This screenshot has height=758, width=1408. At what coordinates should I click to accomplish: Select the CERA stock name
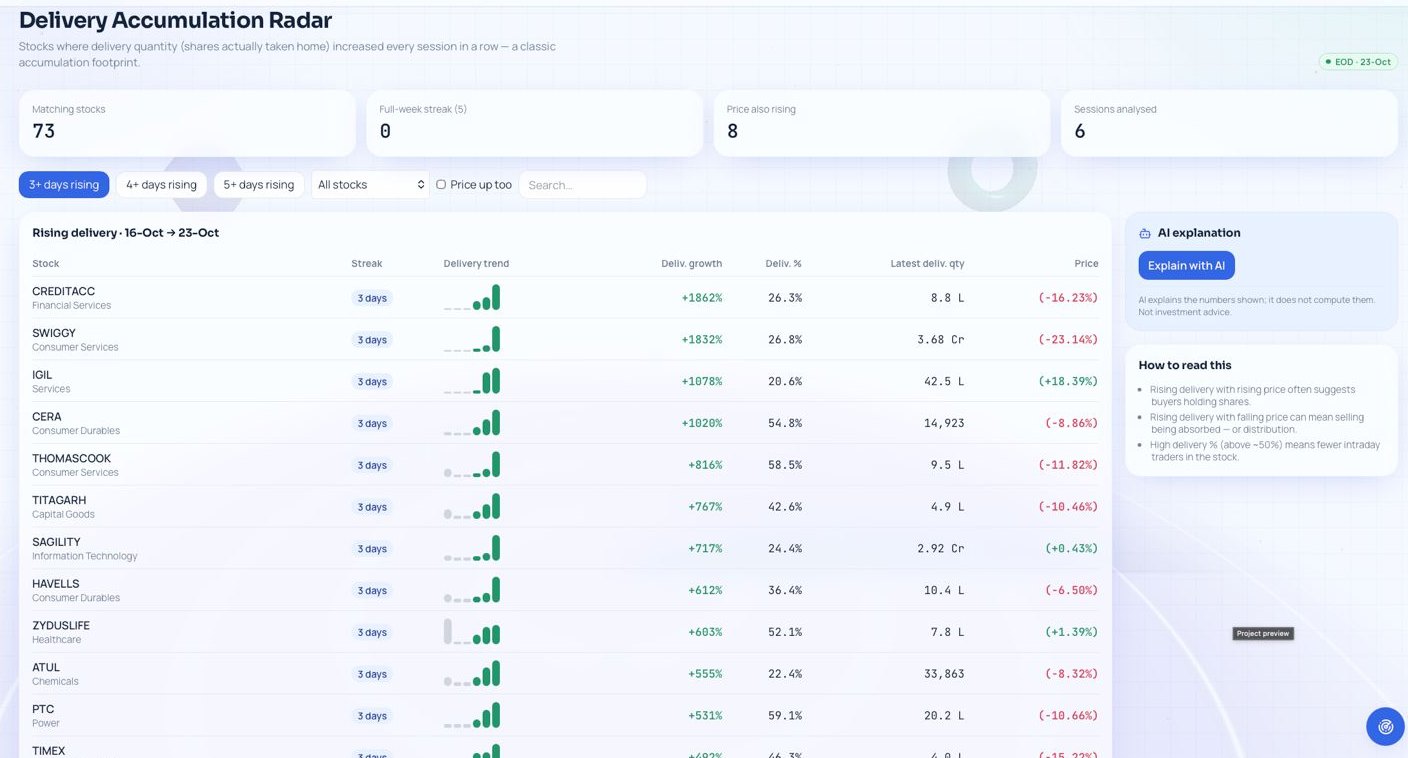(46, 417)
